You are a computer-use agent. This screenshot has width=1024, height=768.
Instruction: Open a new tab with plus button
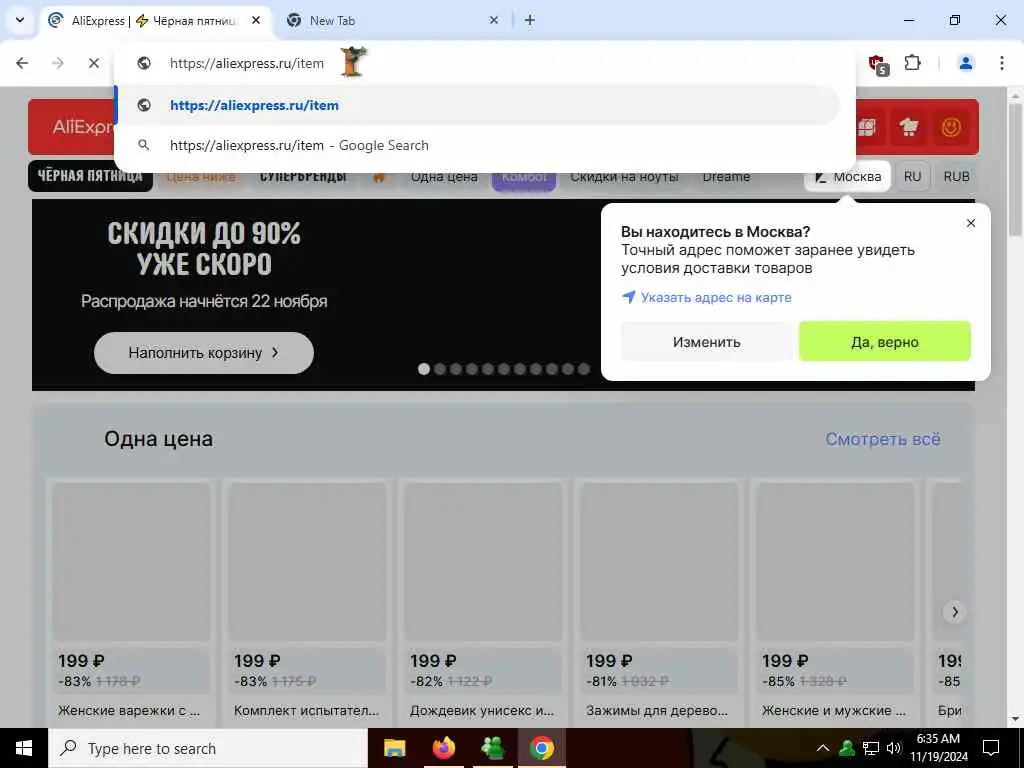tap(530, 20)
